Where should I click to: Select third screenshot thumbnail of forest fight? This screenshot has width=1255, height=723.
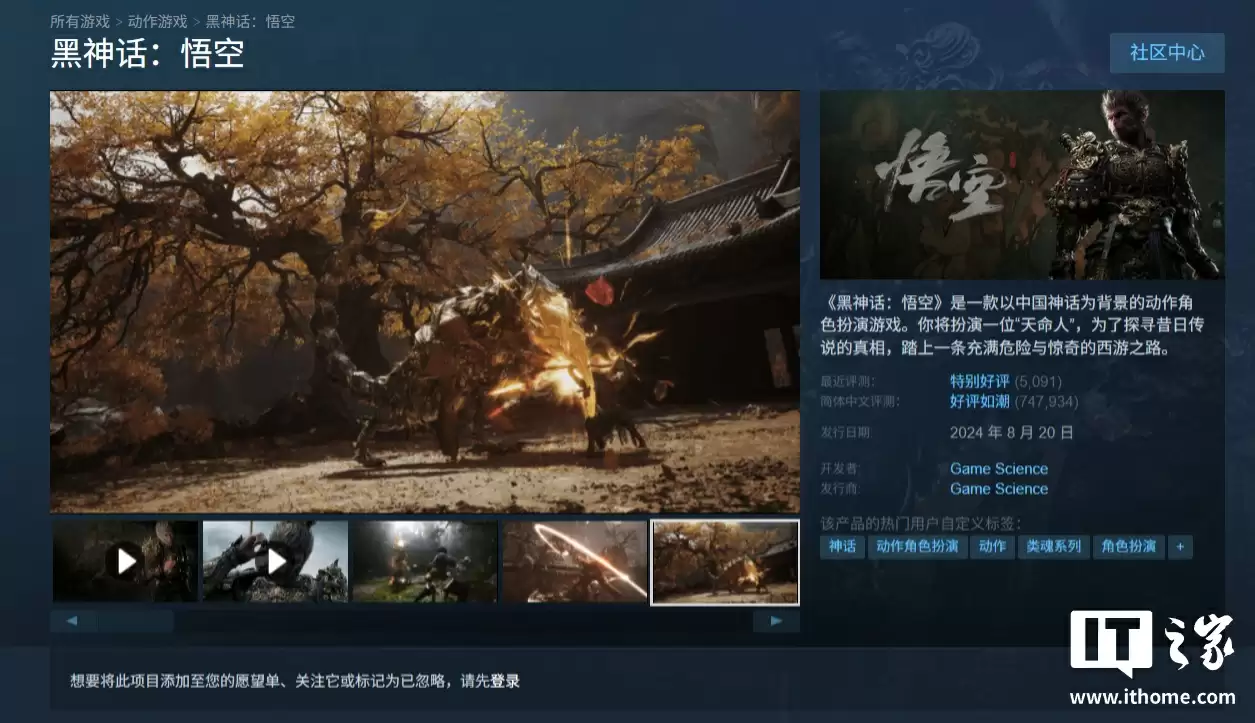(x=425, y=561)
